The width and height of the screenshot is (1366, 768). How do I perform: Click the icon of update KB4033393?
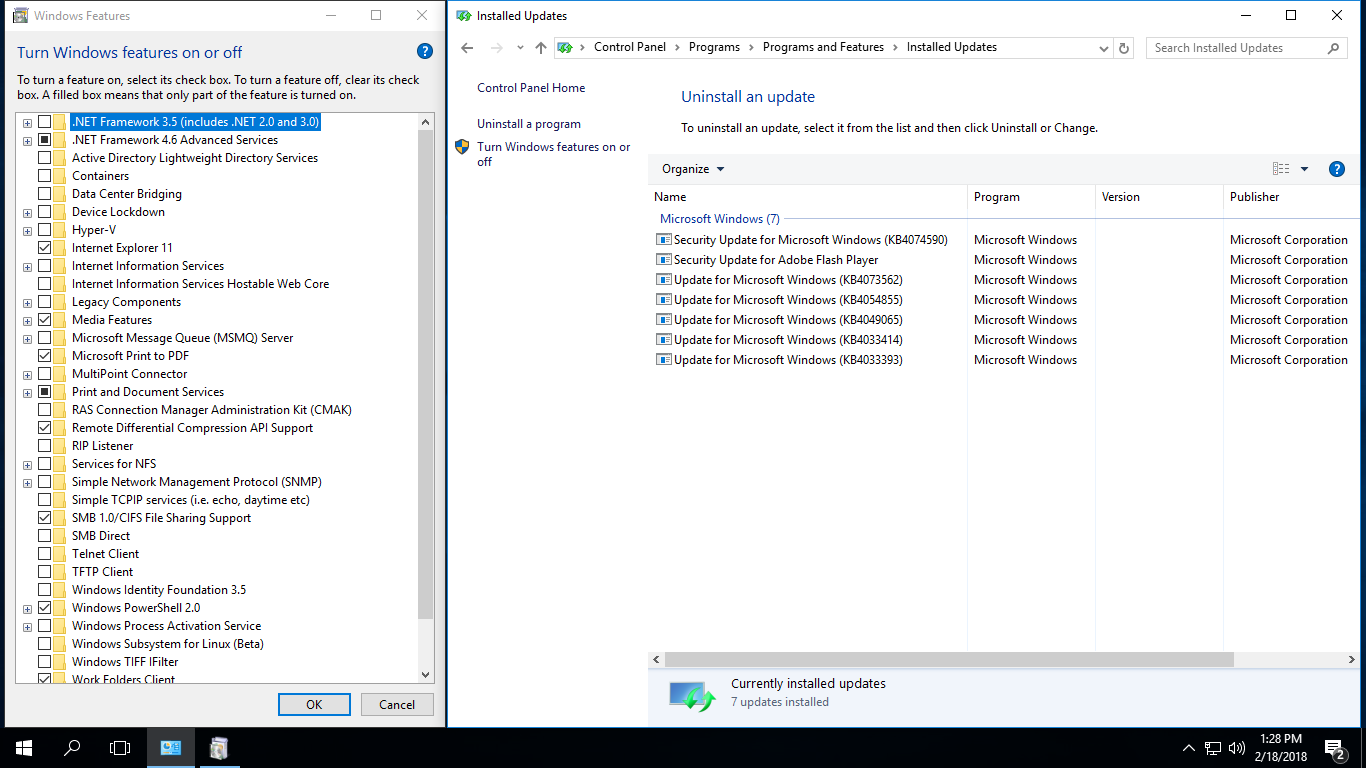pos(663,360)
